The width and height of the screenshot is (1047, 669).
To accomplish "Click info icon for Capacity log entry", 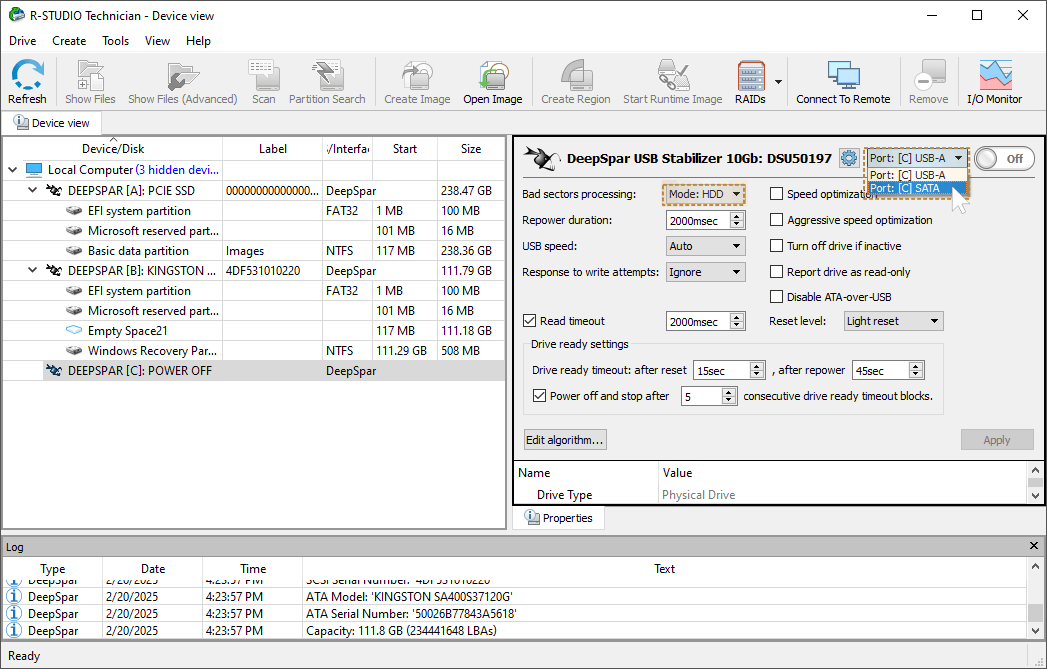I will click(x=13, y=630).
